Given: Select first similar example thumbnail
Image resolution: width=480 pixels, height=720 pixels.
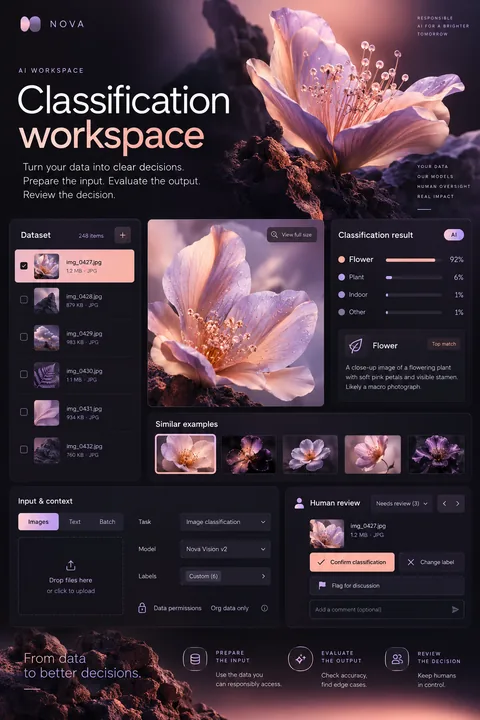Looking at the screenshot, I should (x=186, y=454).
